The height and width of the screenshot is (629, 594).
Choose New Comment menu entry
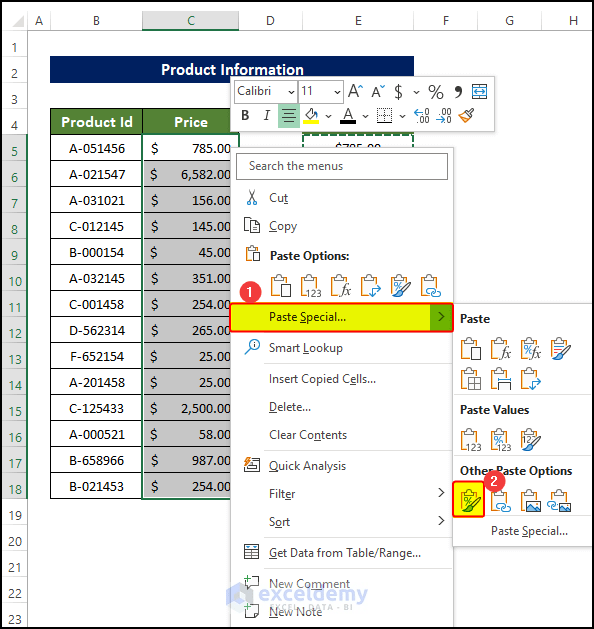[342, 584]
